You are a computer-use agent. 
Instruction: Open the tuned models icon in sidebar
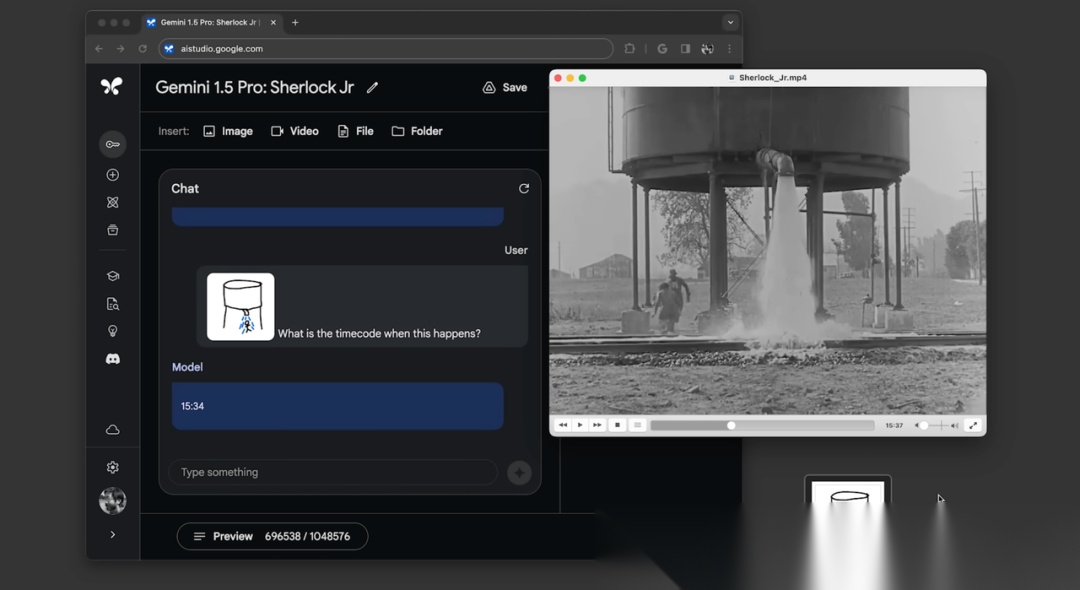(112, 202)
